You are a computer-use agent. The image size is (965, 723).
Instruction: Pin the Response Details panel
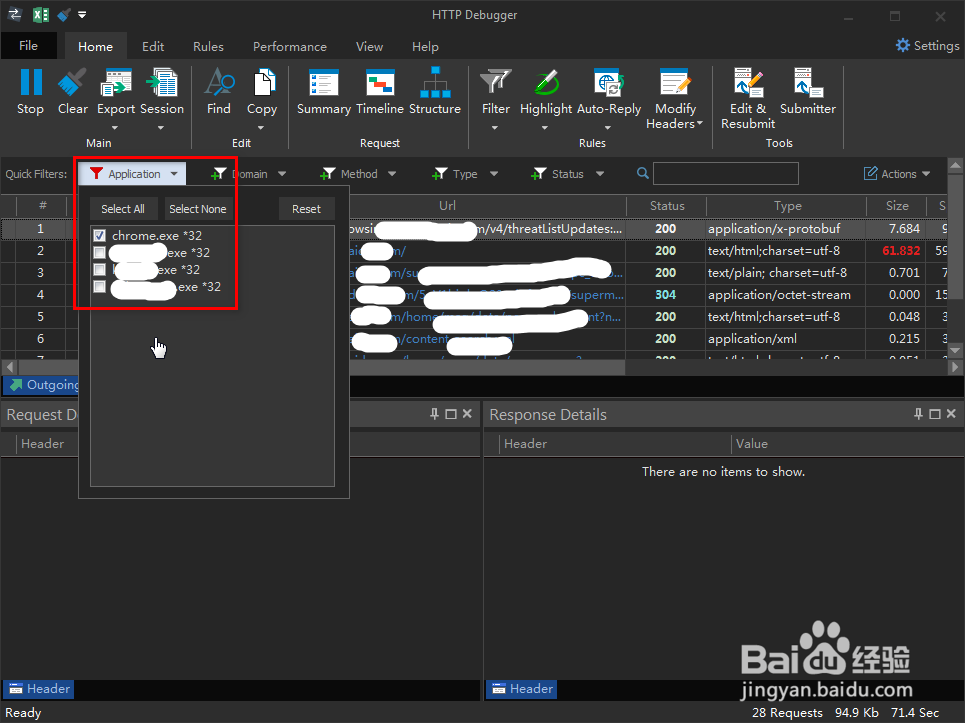pyautogui.click(x=918, y=414)
